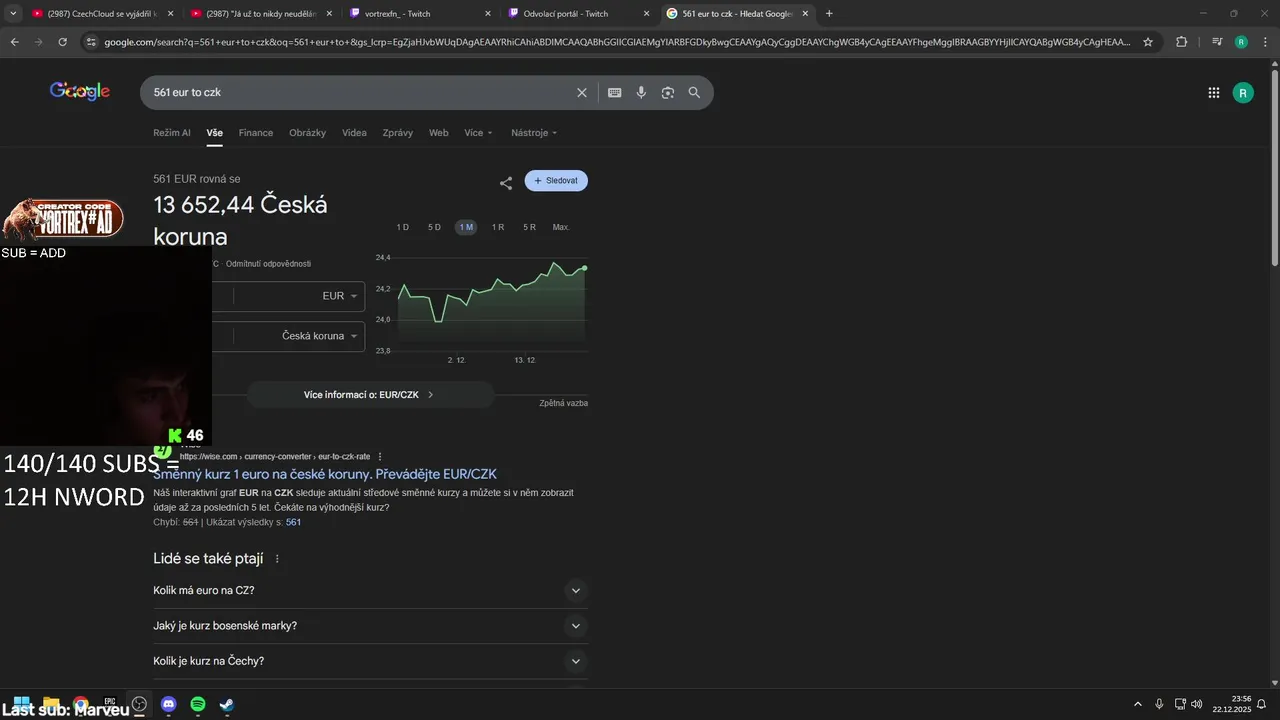The image size is (1280, 720).
Task: Open the media control icon in toolbar
Action: coord(1216,42)
